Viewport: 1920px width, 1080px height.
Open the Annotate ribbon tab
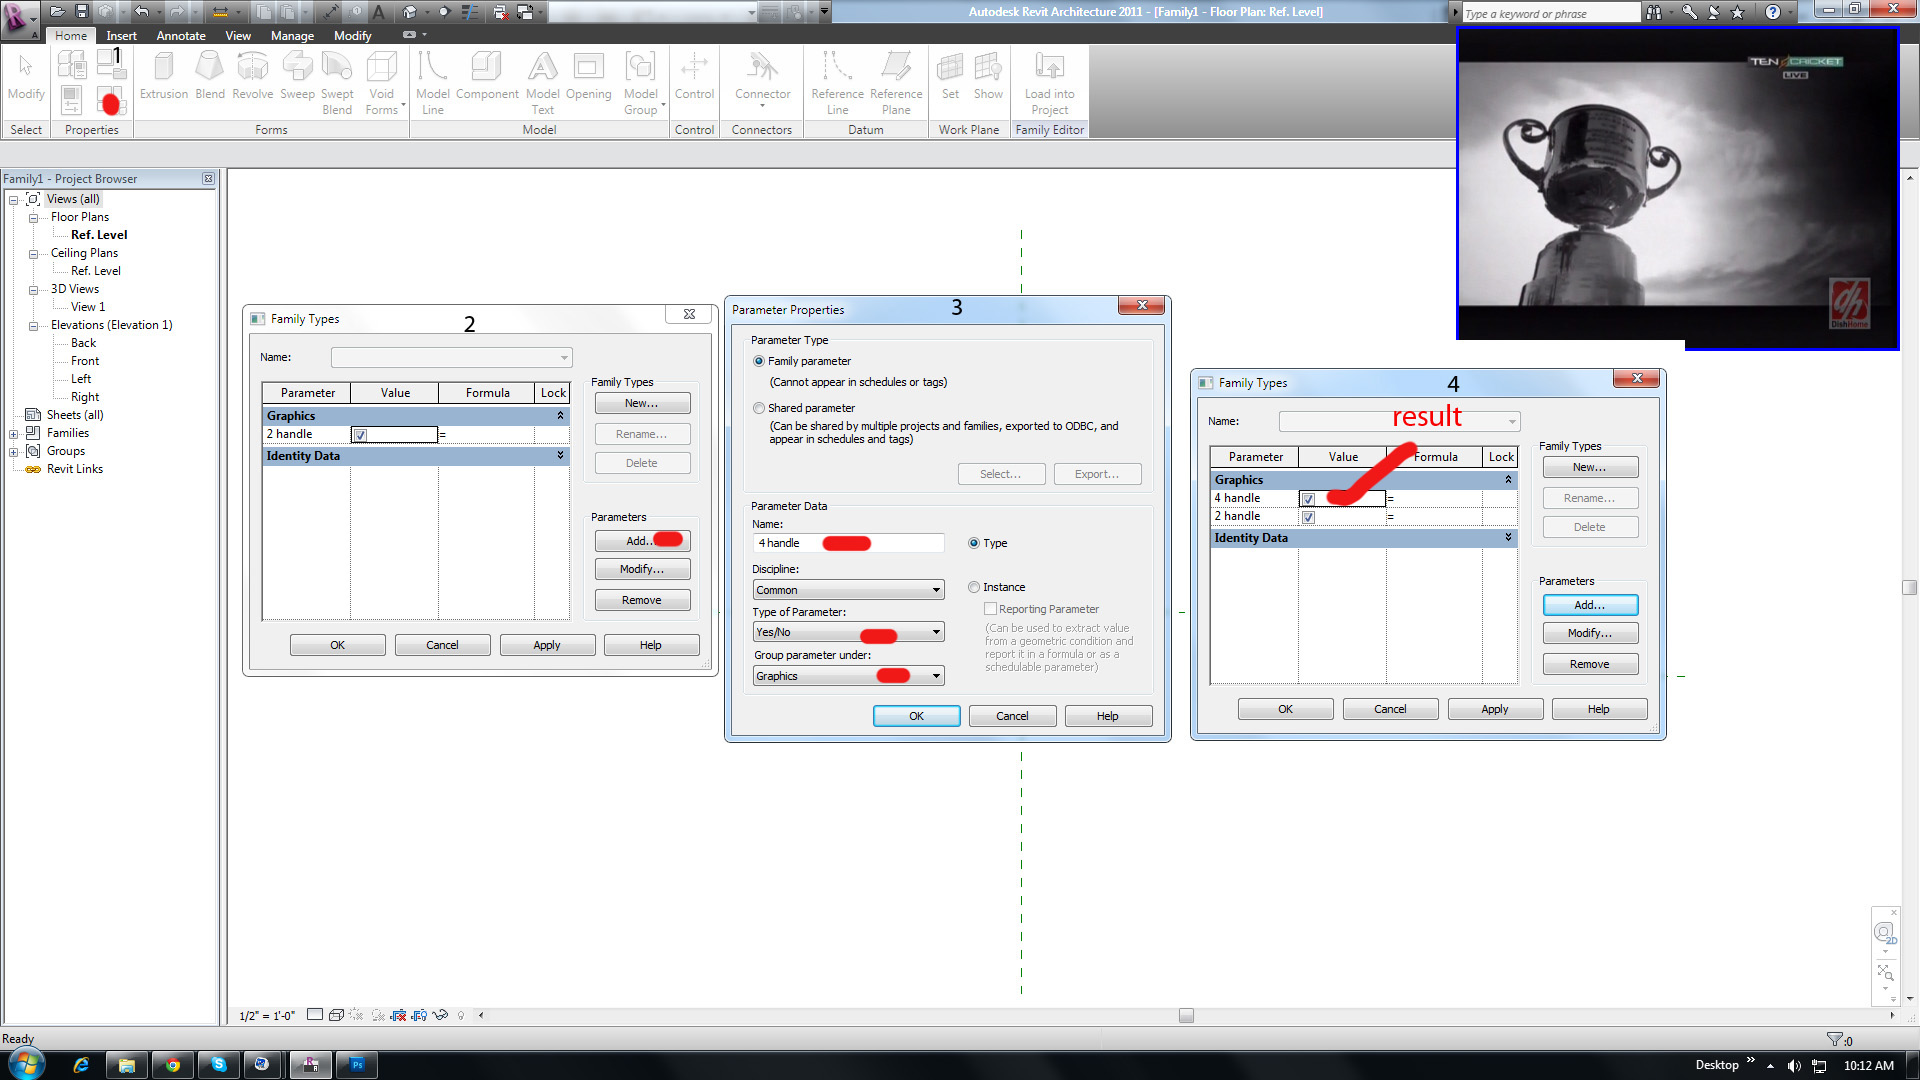tap(181, 35)
